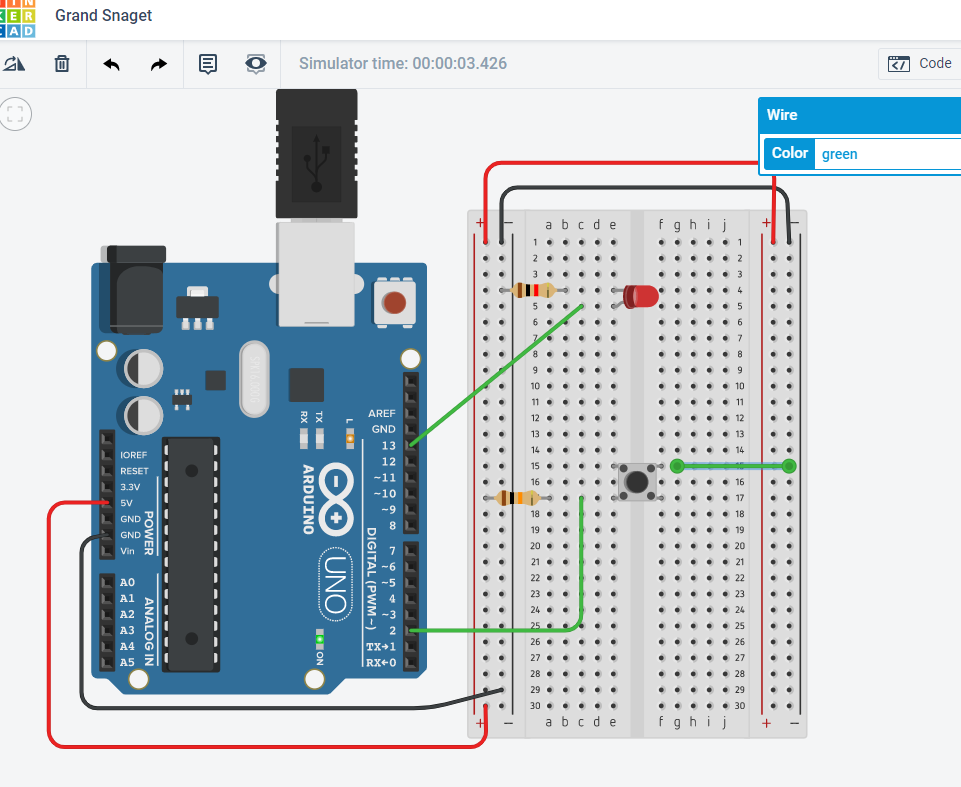This screenshot has width=961, height=787.
Task: Click the Tinkercad logo
Action: [x=18, y=16]
